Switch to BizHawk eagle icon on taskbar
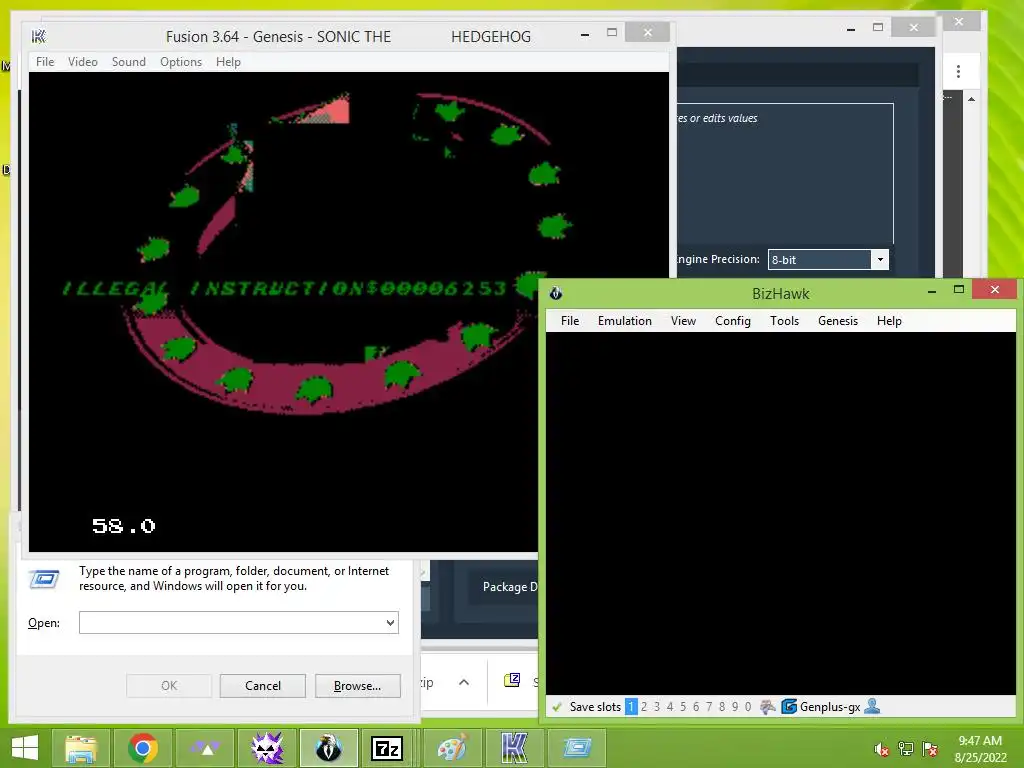 328,748
